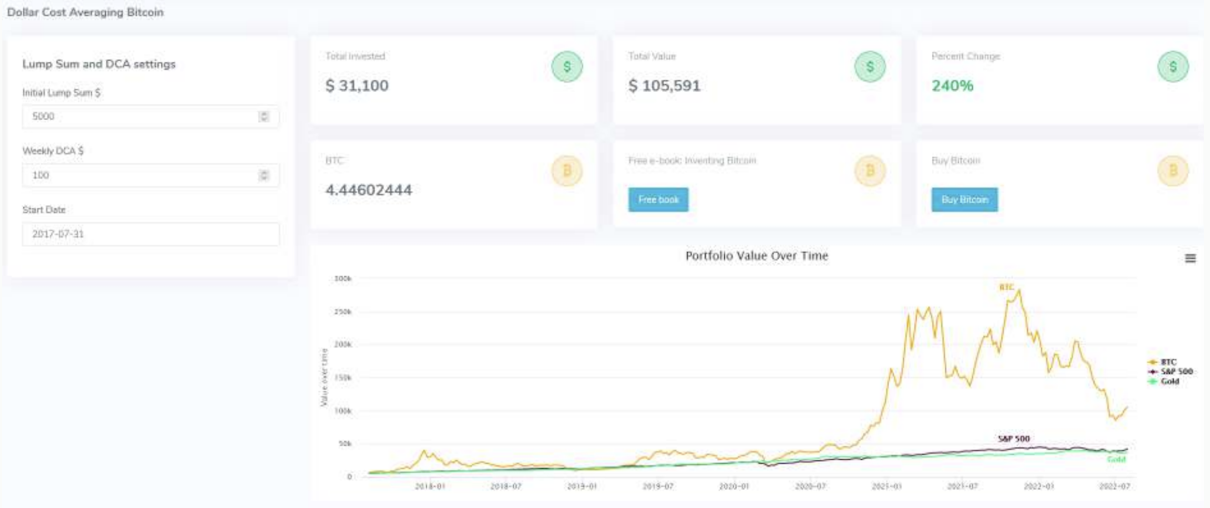
Task: Toggle Gold series in chart legend
Action: coord(1163,381)
